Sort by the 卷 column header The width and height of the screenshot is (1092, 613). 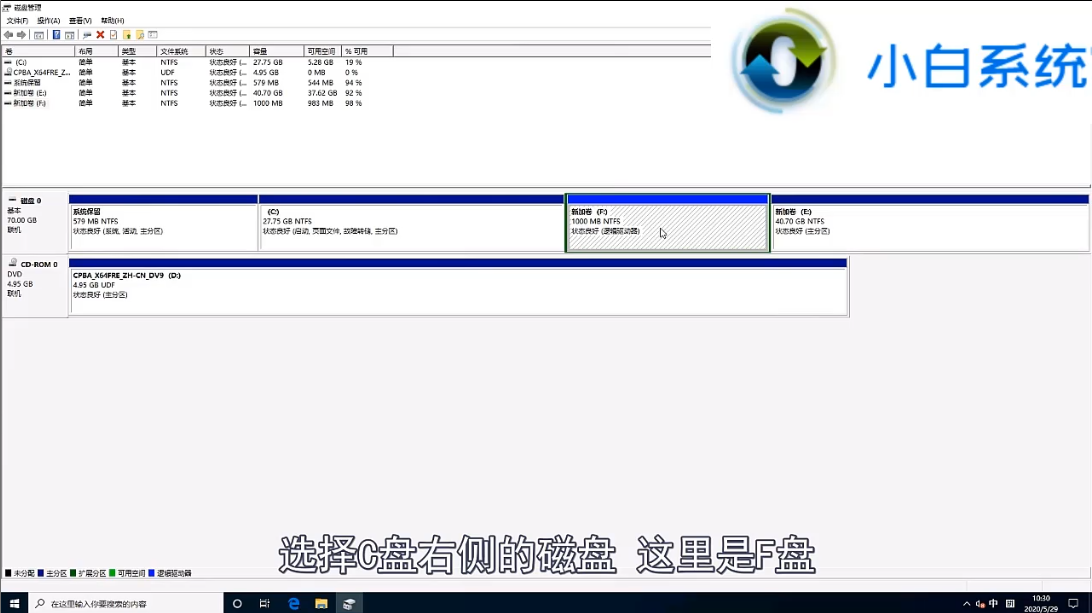click(38, 52)
